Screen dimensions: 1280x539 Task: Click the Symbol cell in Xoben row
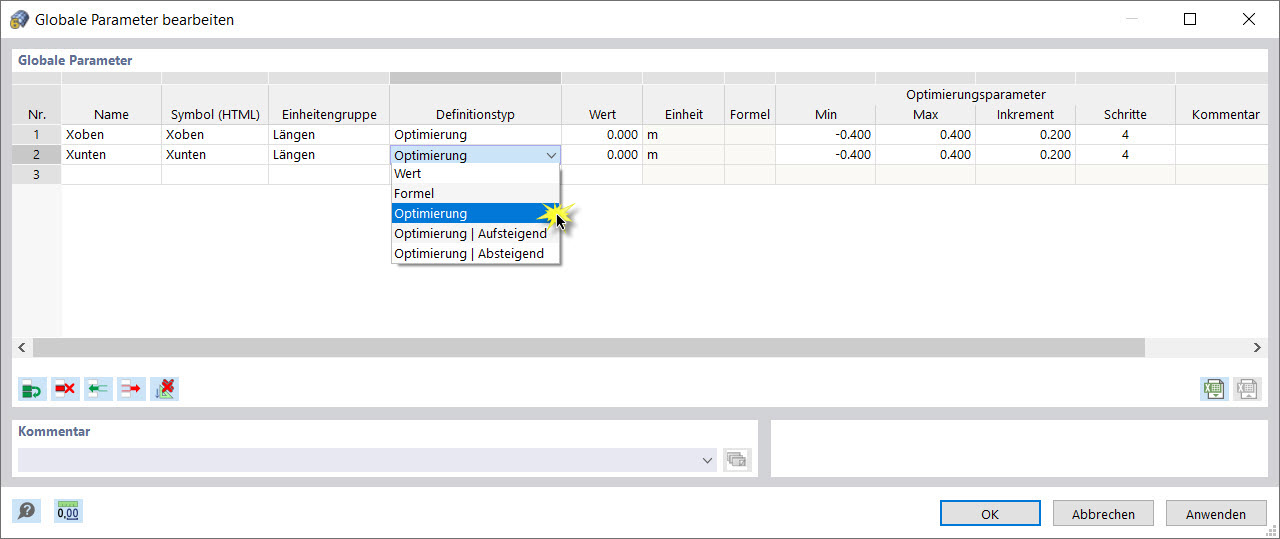point(215,135)
